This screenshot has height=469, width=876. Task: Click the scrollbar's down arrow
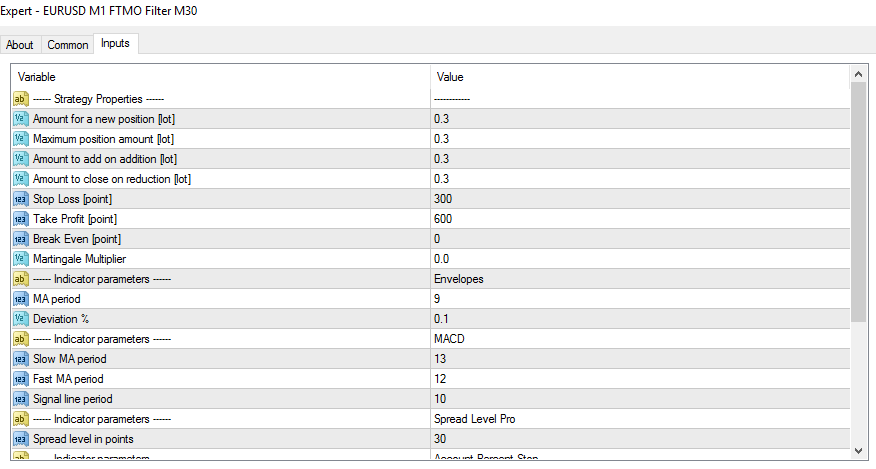[x=859, y=450]
